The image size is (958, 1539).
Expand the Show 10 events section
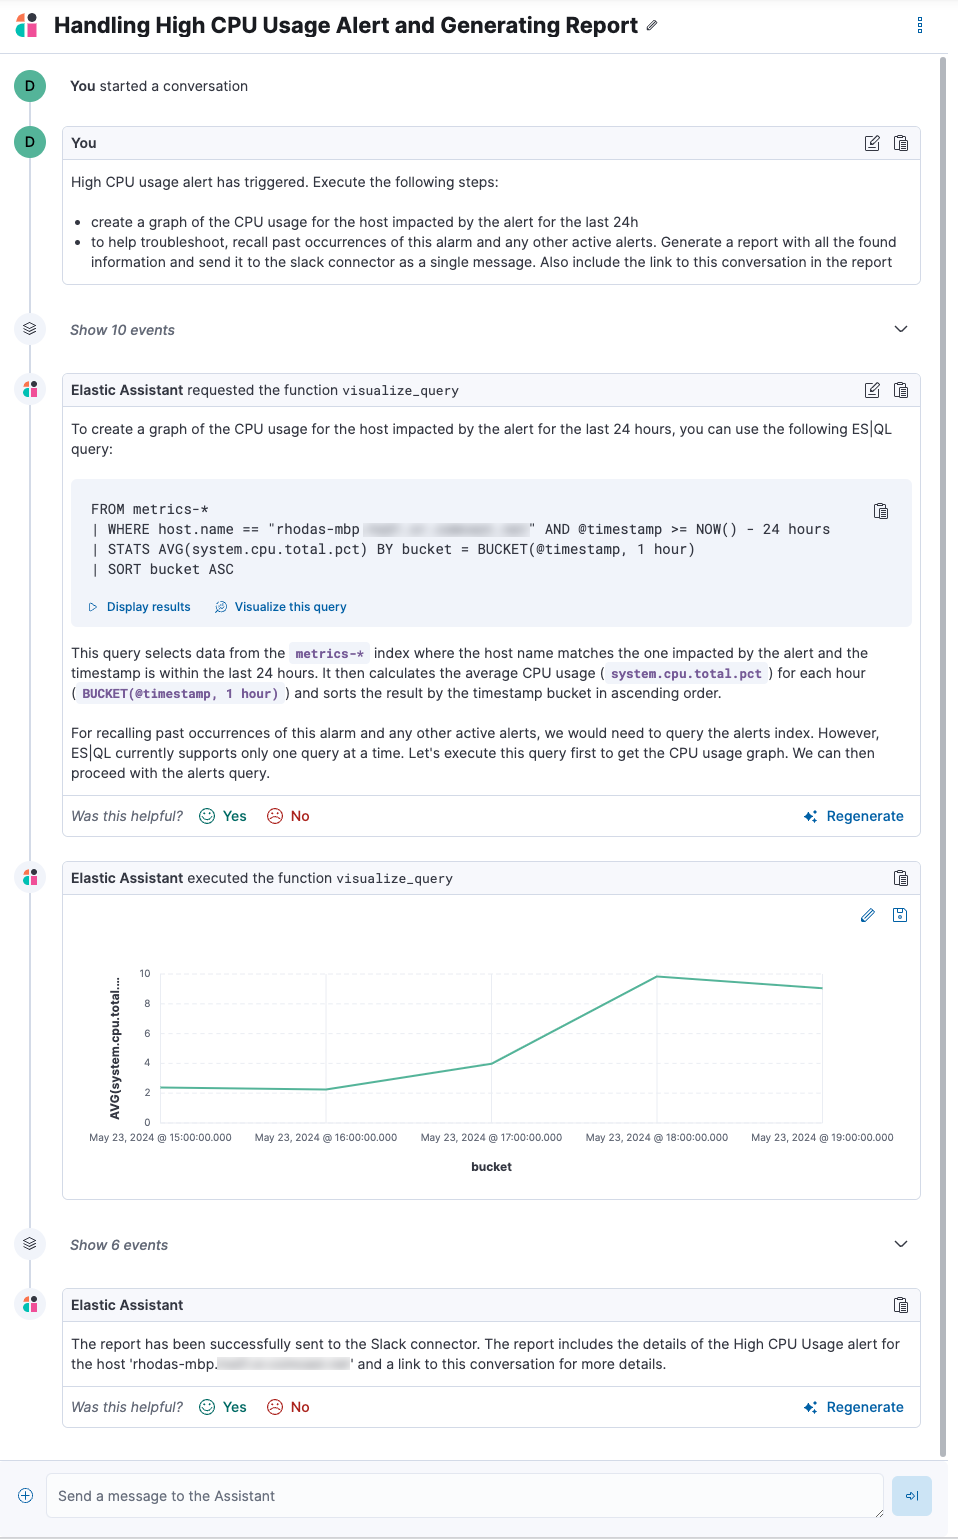coord(122,329)
